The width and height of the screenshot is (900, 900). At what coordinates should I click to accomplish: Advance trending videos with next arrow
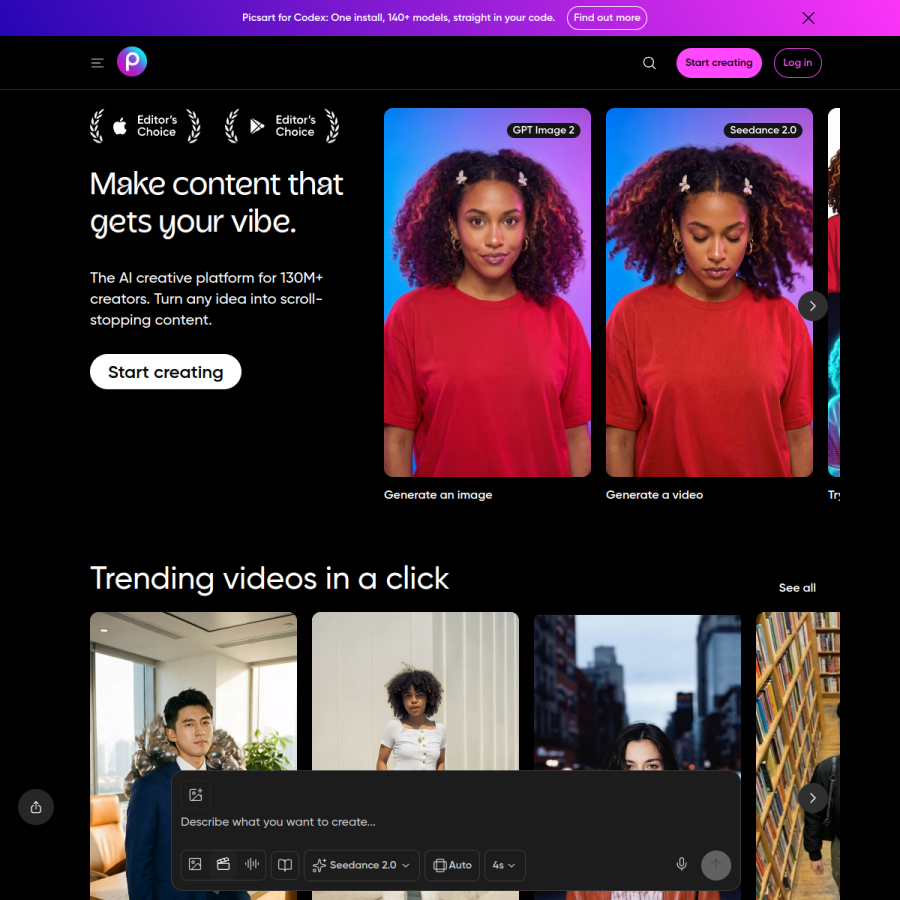[x=812, y=798]
